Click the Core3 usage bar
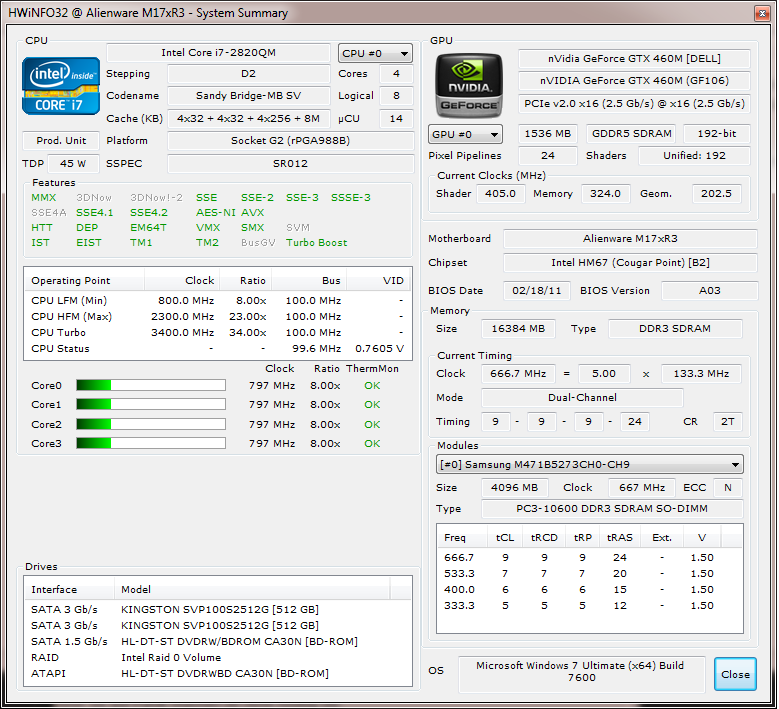Screen dimensions: 779x709 [x=151, y=443]
